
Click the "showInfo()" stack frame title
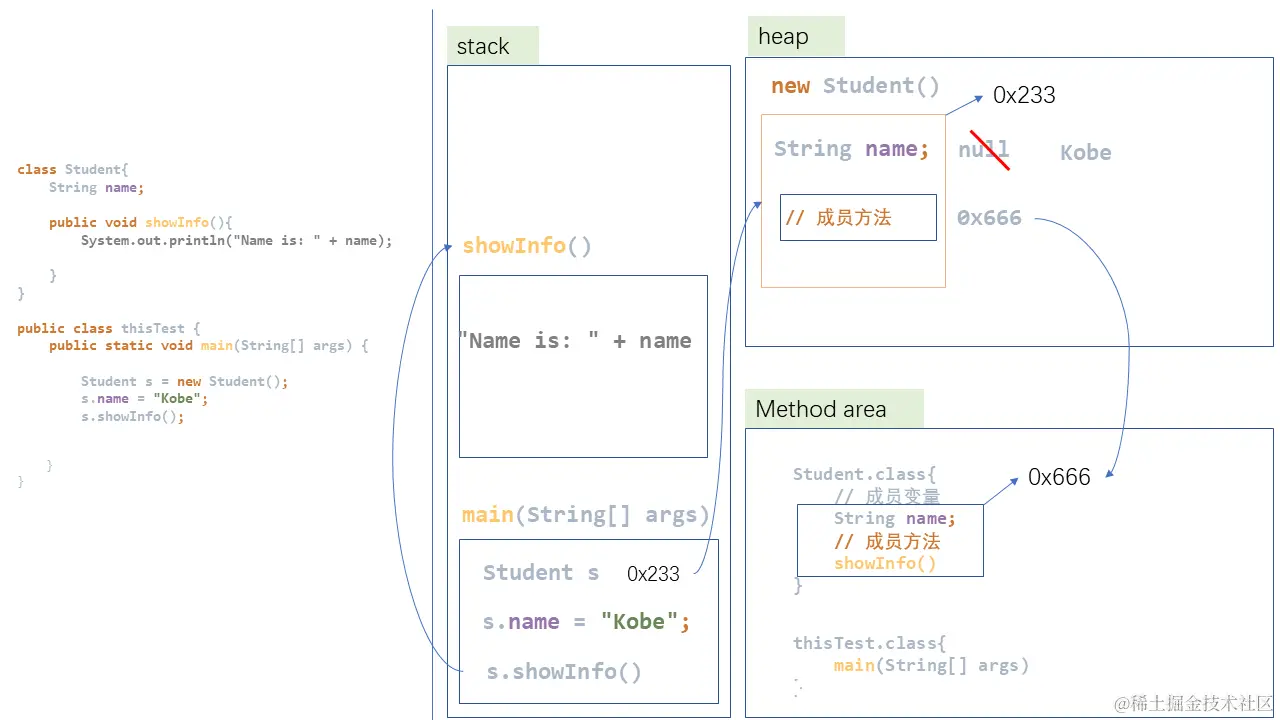pos(527,246)
